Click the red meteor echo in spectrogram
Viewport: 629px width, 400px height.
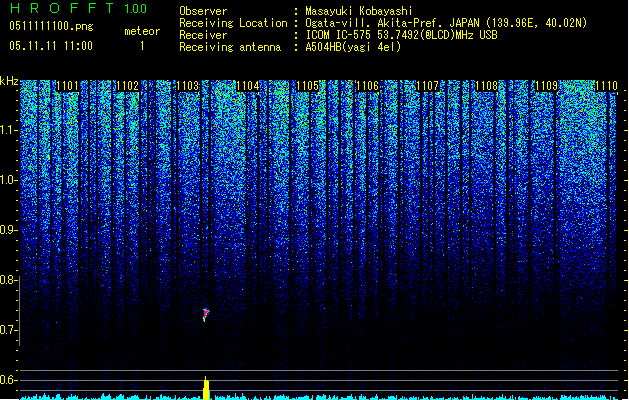(x=205, y=315)
